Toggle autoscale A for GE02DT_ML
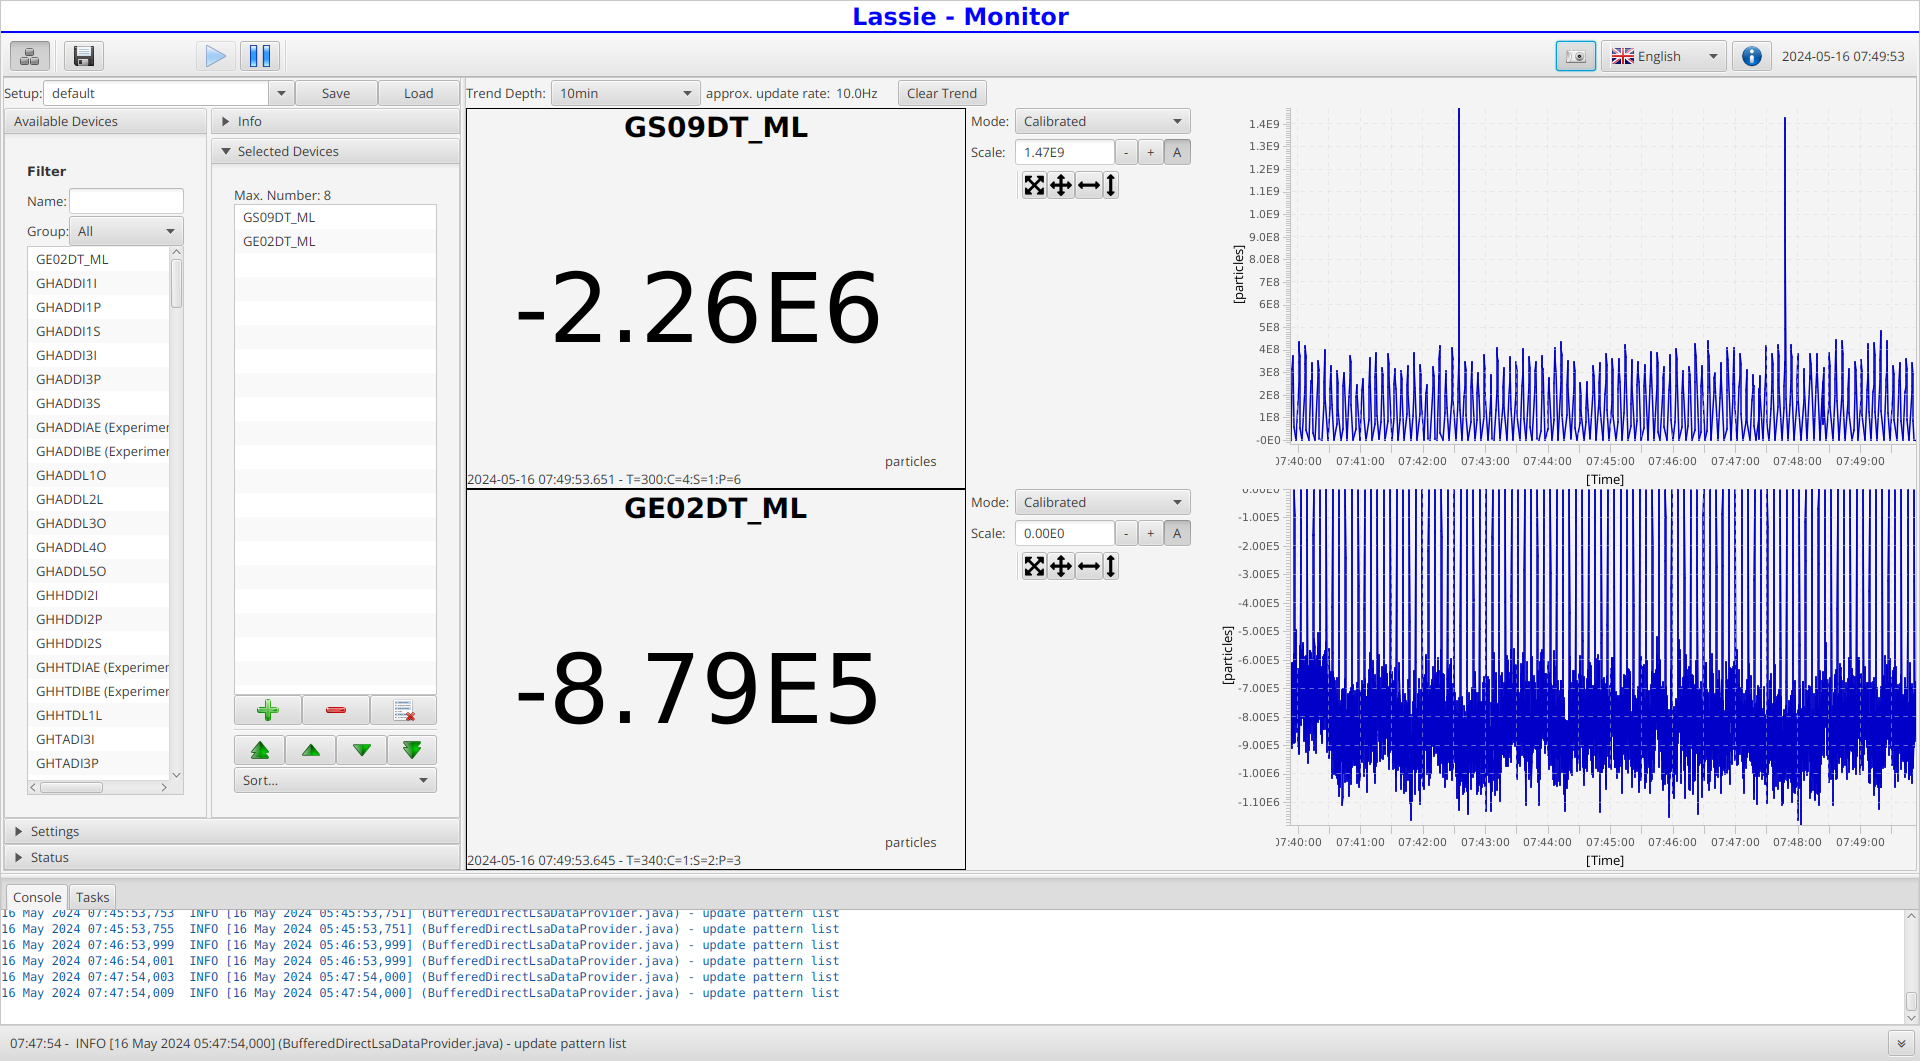 click(1177, 533)
